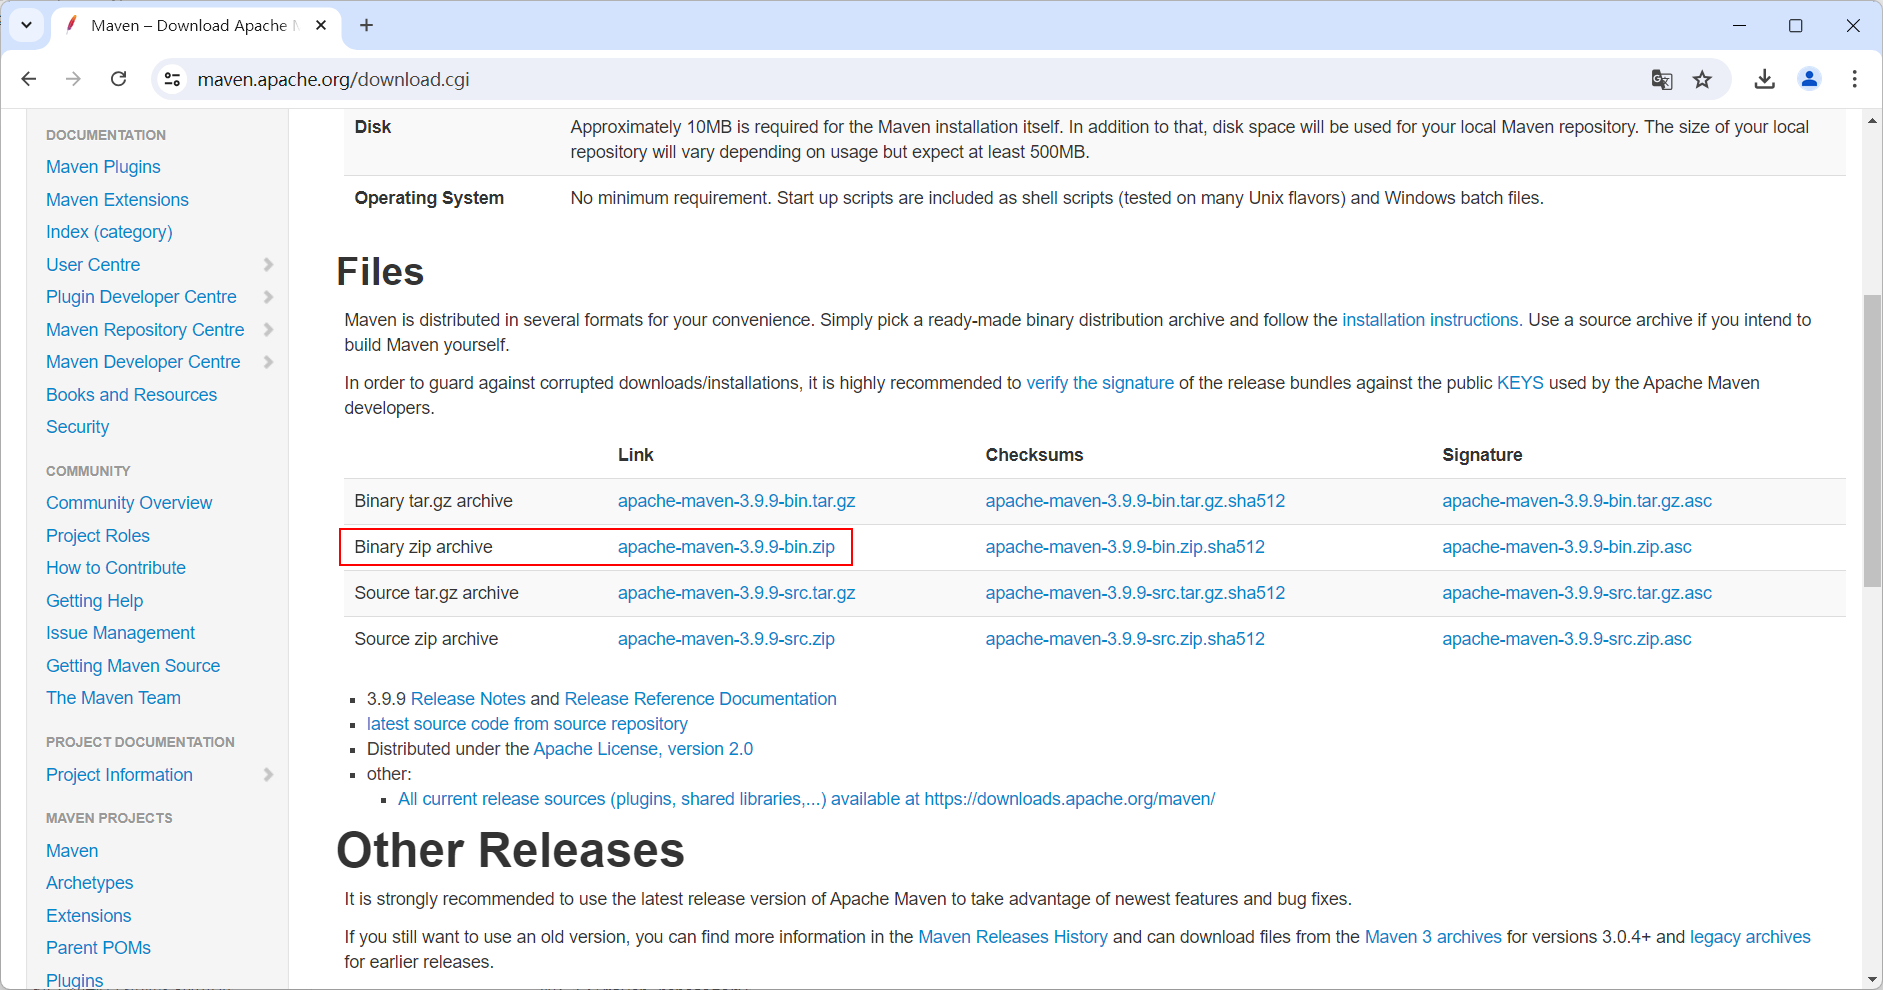Open the 3.9.9 Release Notes link
1883x990 pixels.
468,699
